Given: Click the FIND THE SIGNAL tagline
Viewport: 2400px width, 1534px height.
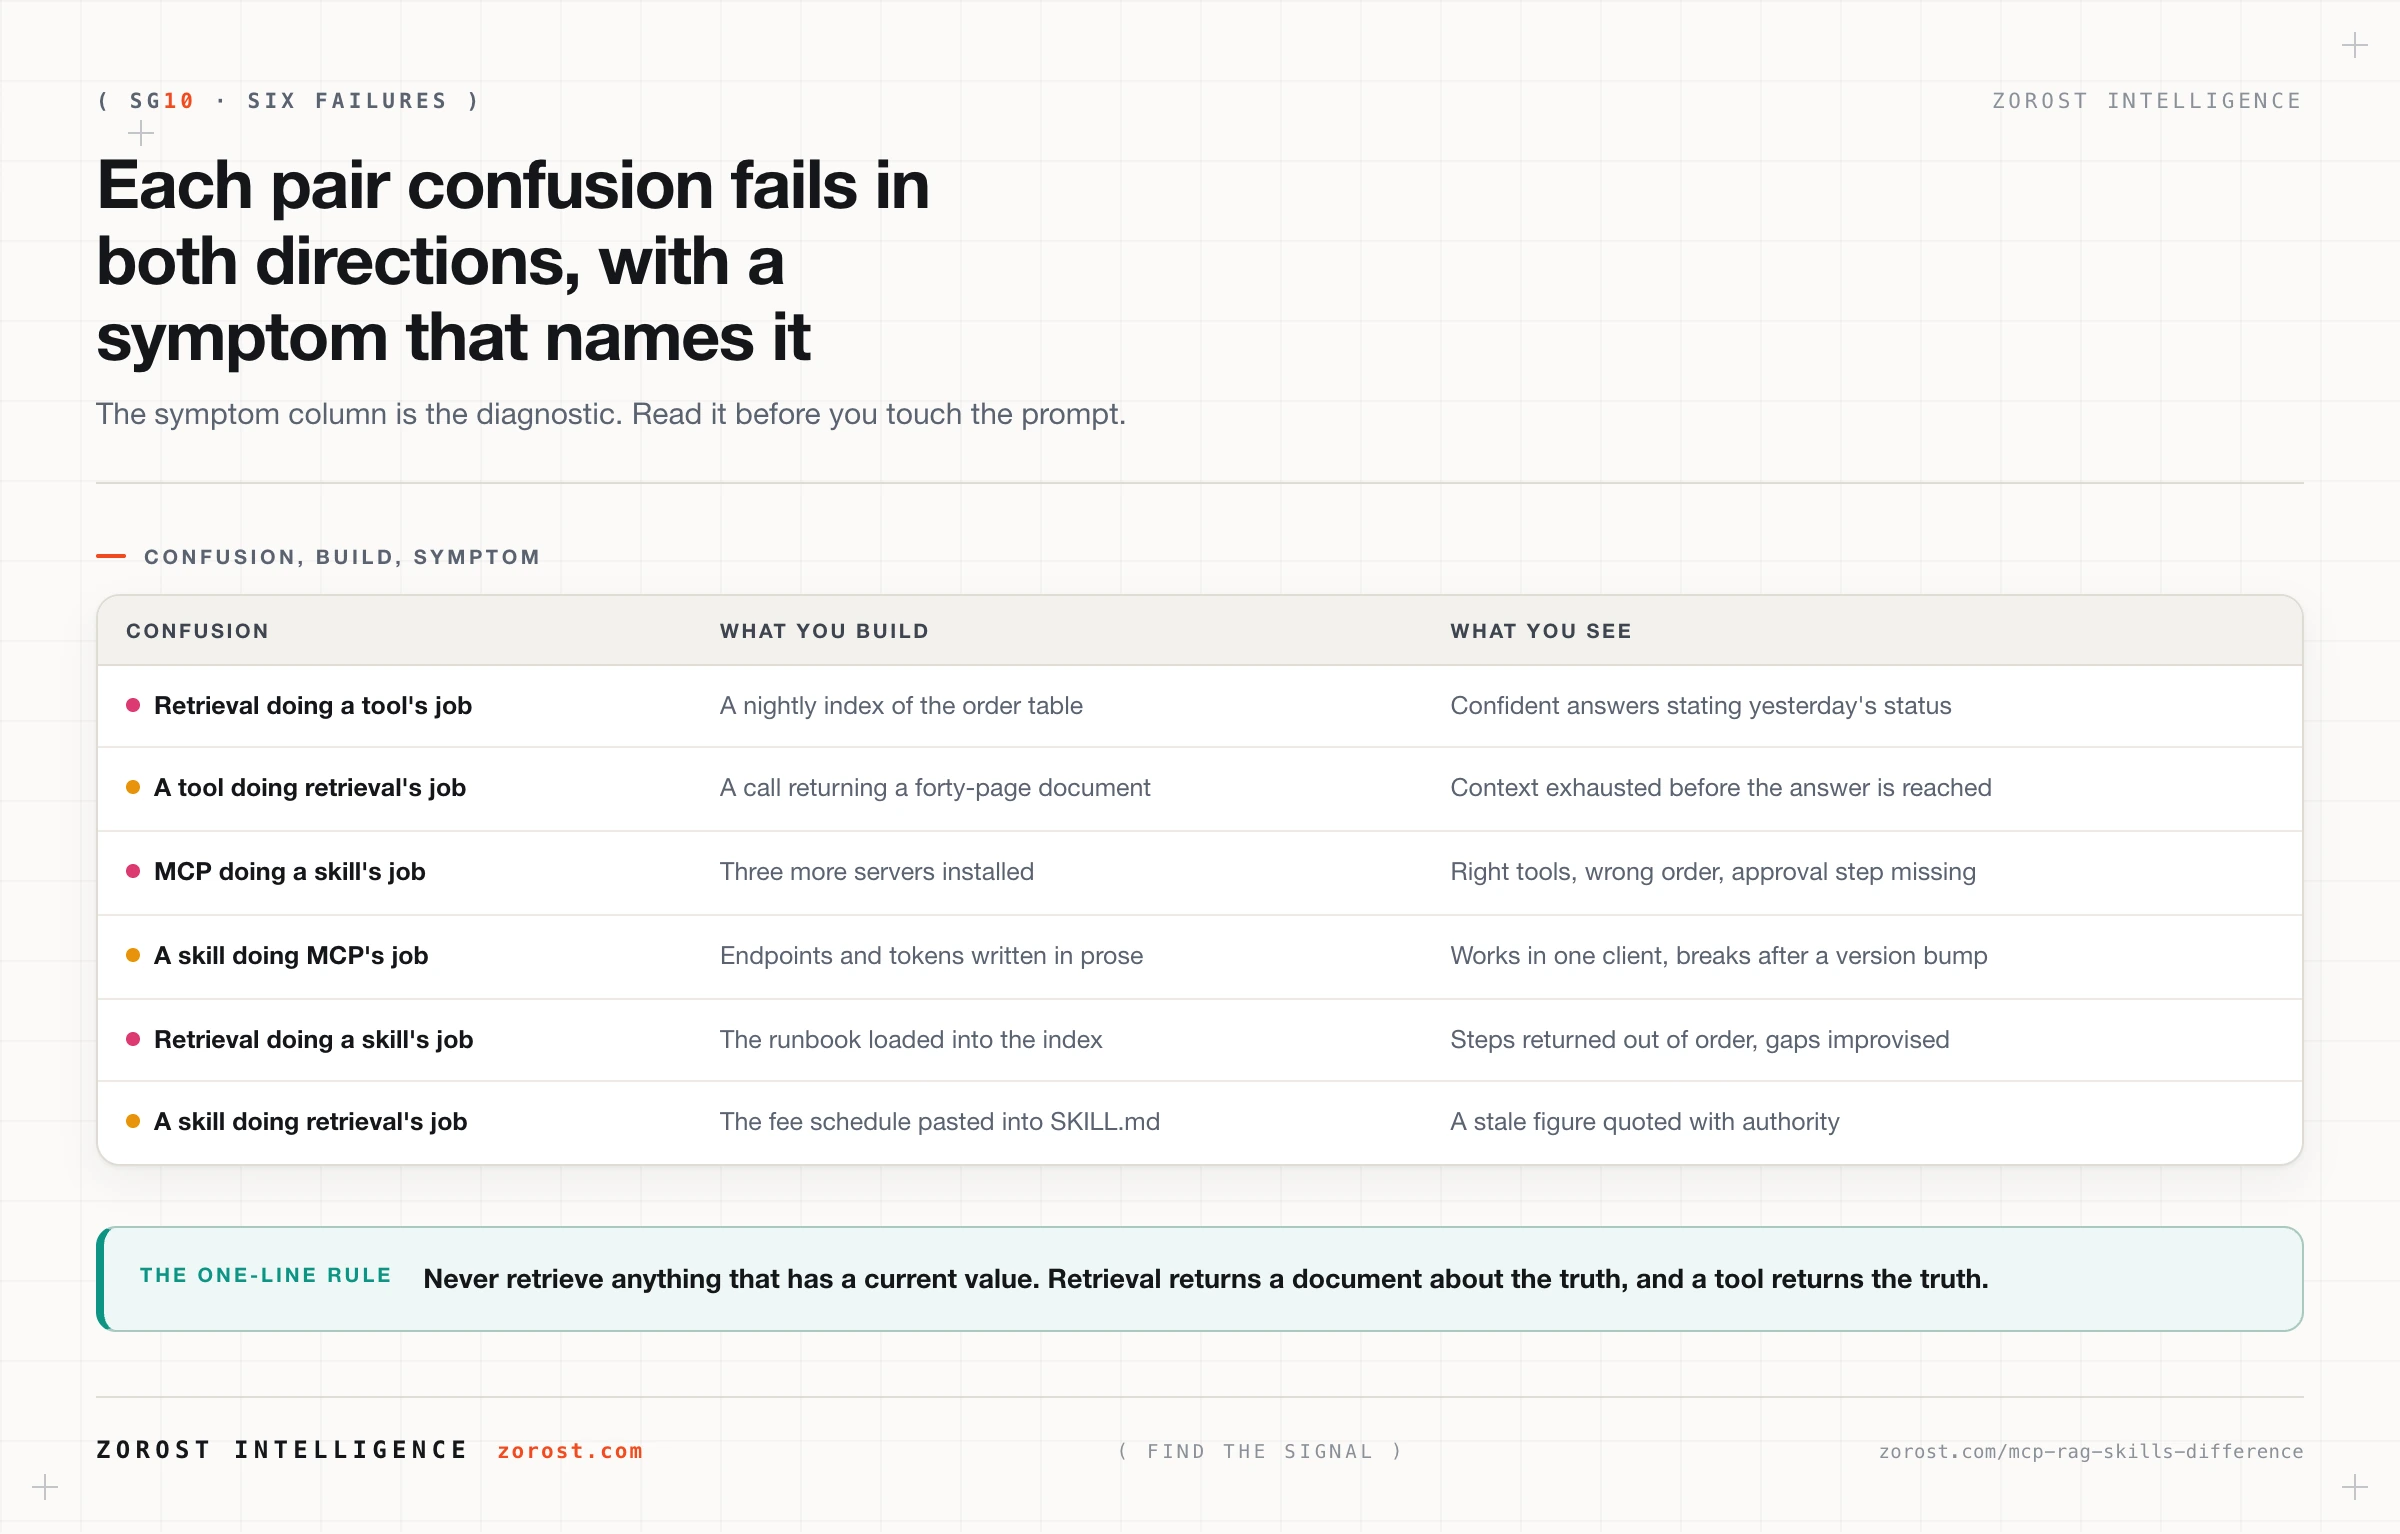Looking at the screenshot, I should (x=1260, y=1451).
